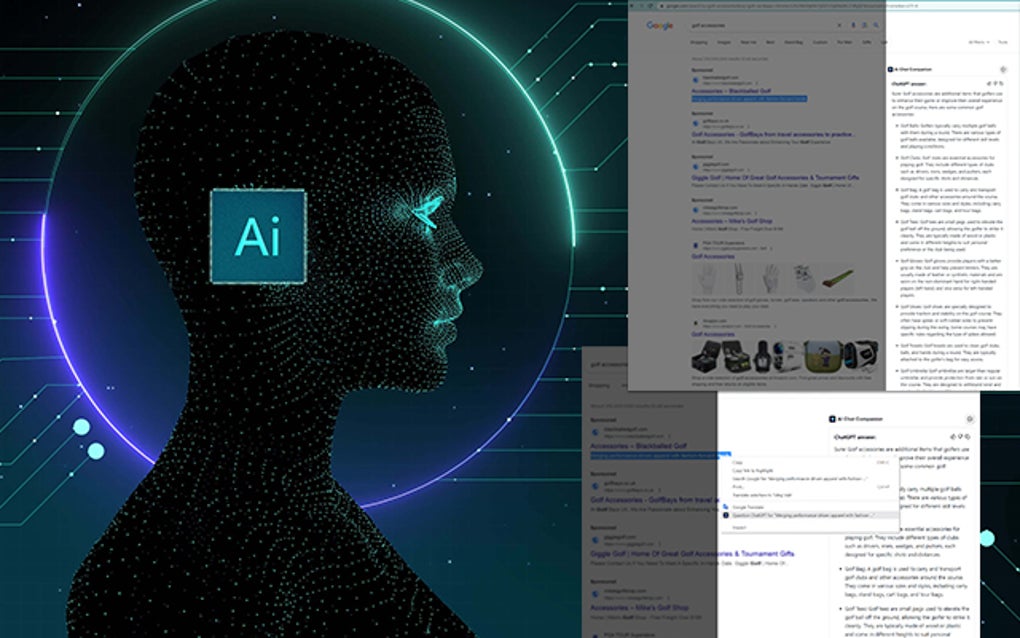The image size is (1020, 638).
Task: Clear the golf accessories query with the X icon
Action: (839, 25)
